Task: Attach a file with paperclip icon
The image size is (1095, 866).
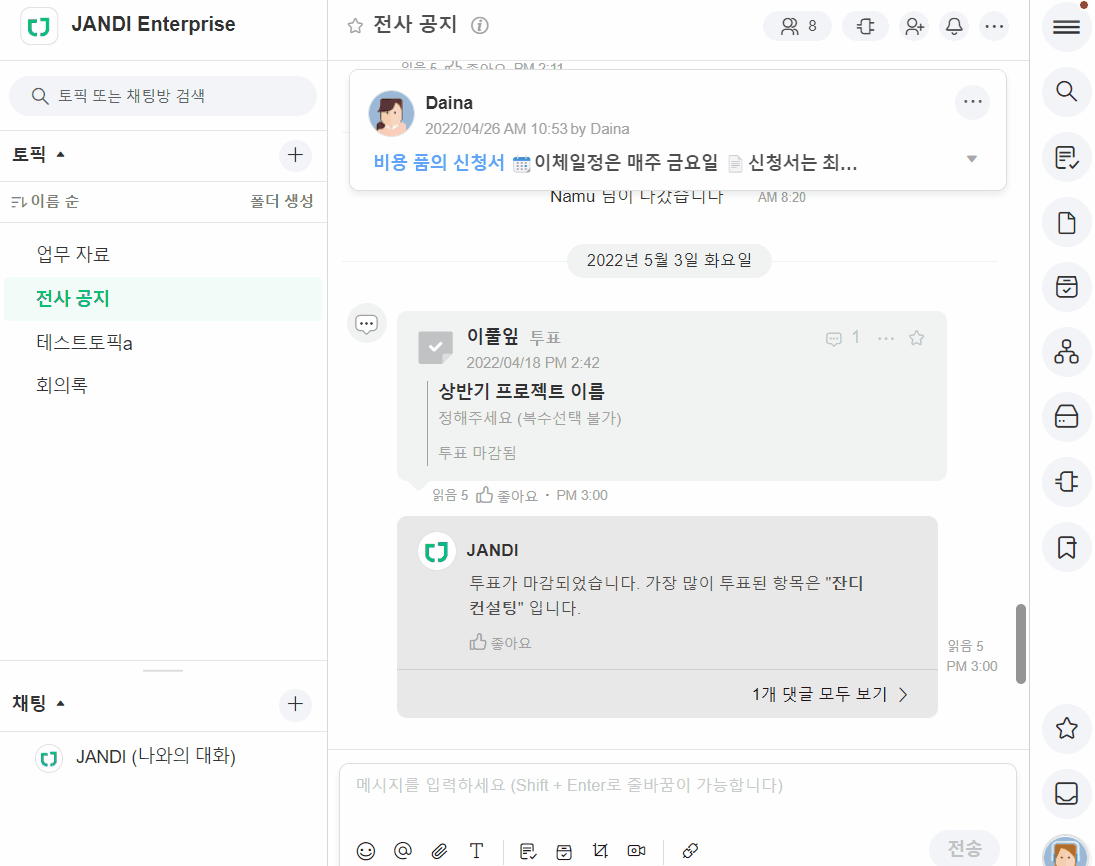Action: click(x=439, y=851)
